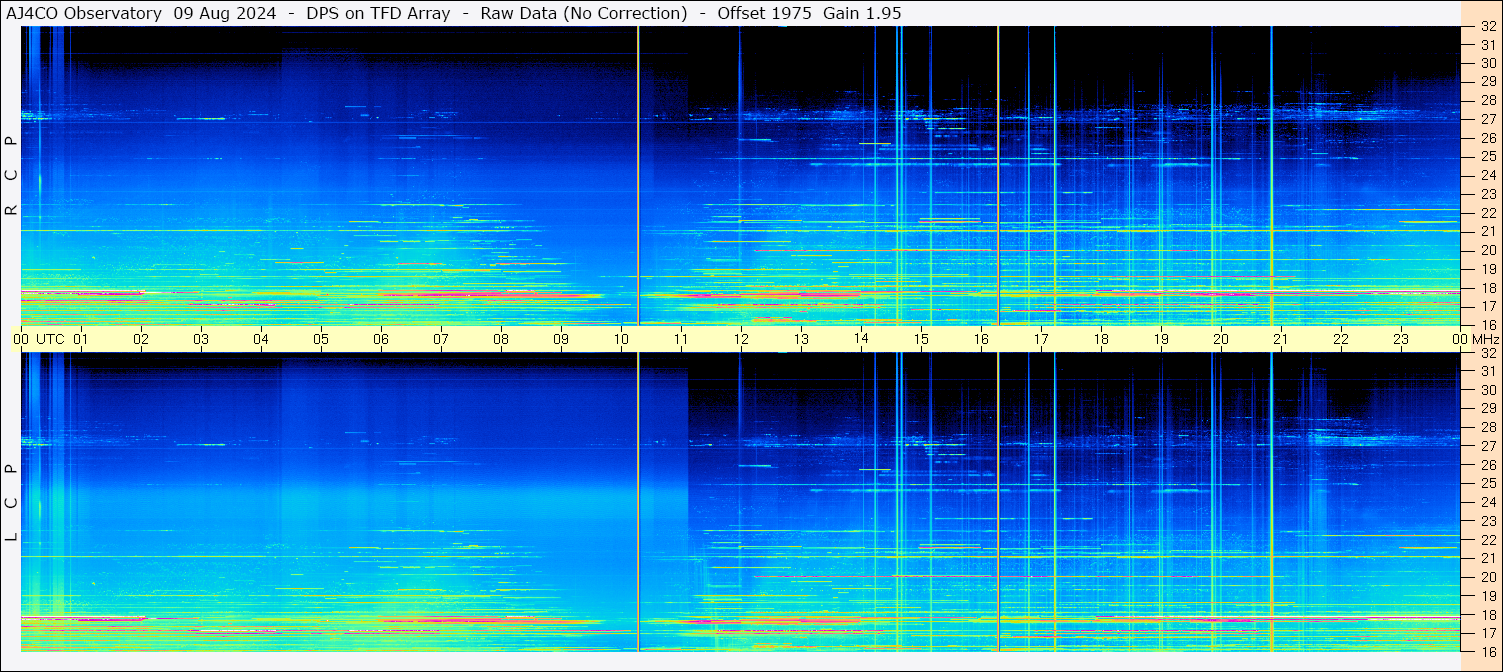Click 16 MHz label on LCP frequency scale

tap(1487, 651)
